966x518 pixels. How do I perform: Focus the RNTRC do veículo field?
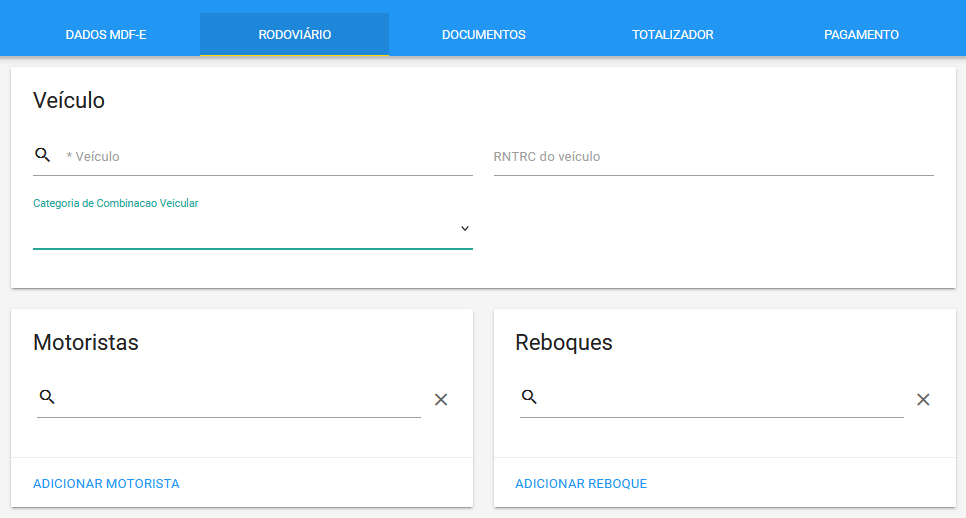(713, 156)
